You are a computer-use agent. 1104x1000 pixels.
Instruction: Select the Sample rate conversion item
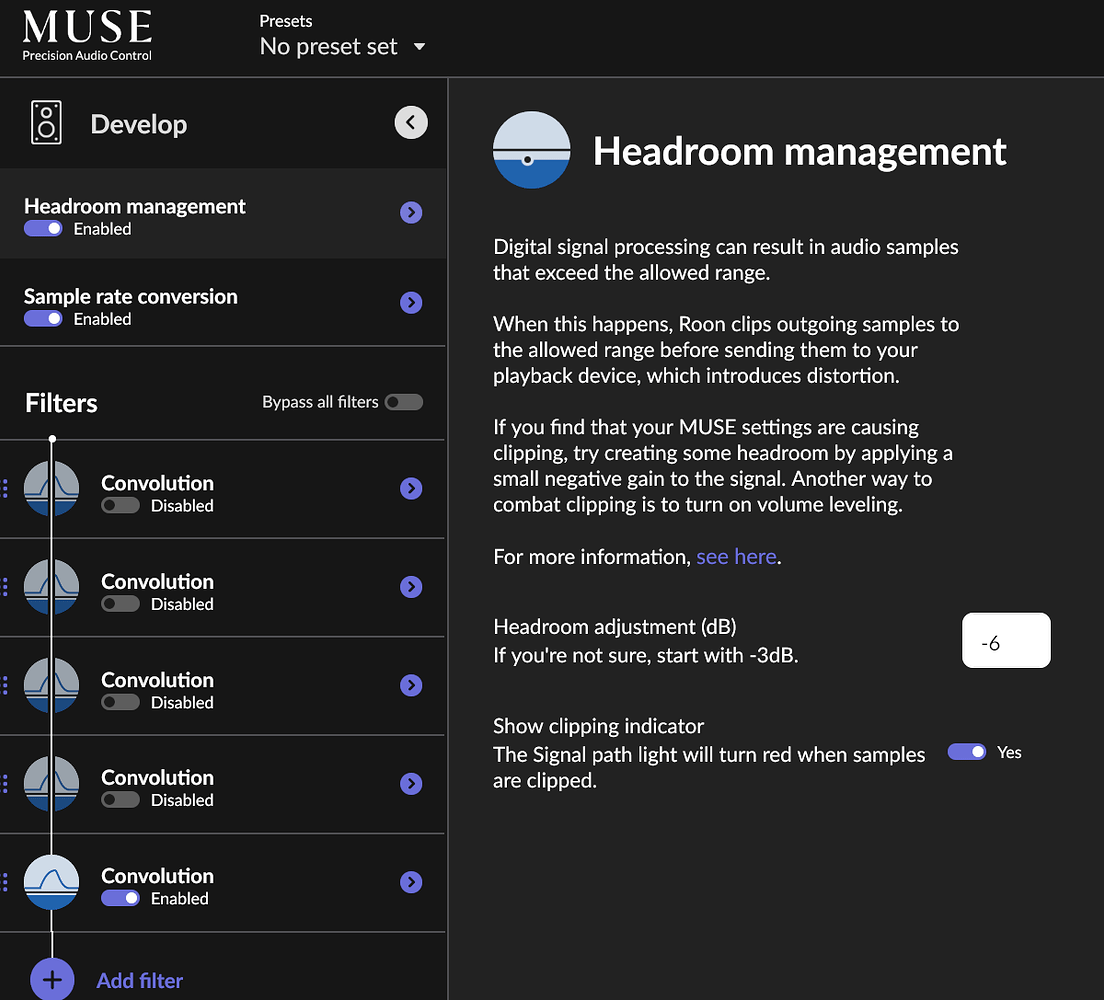pyautogui.click(x=130, y=296)
